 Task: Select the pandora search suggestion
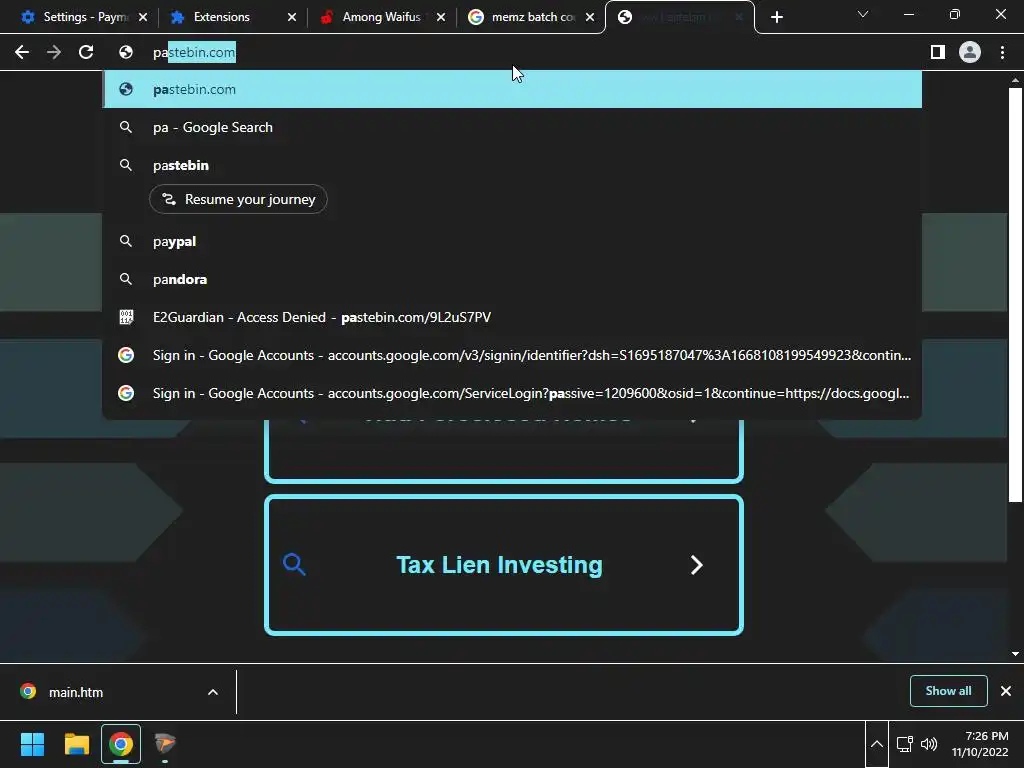point(512,280)
